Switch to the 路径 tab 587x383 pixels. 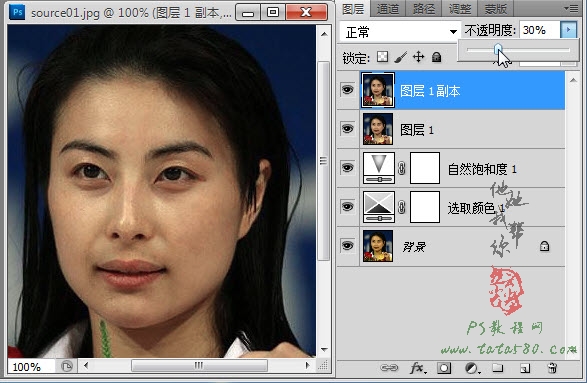[423, 9]
